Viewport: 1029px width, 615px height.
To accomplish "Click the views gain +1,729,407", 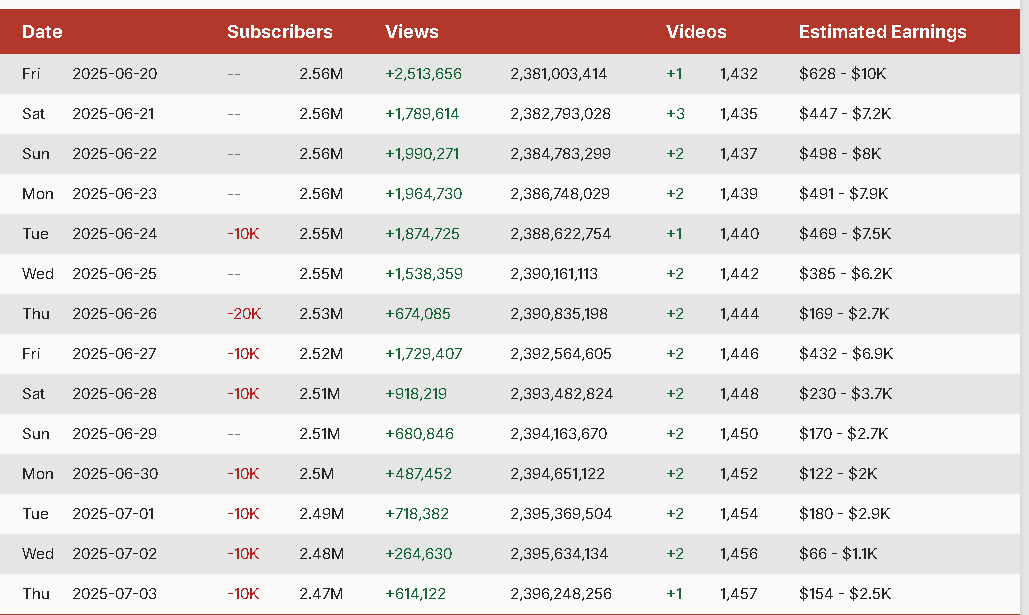I will [x=423, y=354].
